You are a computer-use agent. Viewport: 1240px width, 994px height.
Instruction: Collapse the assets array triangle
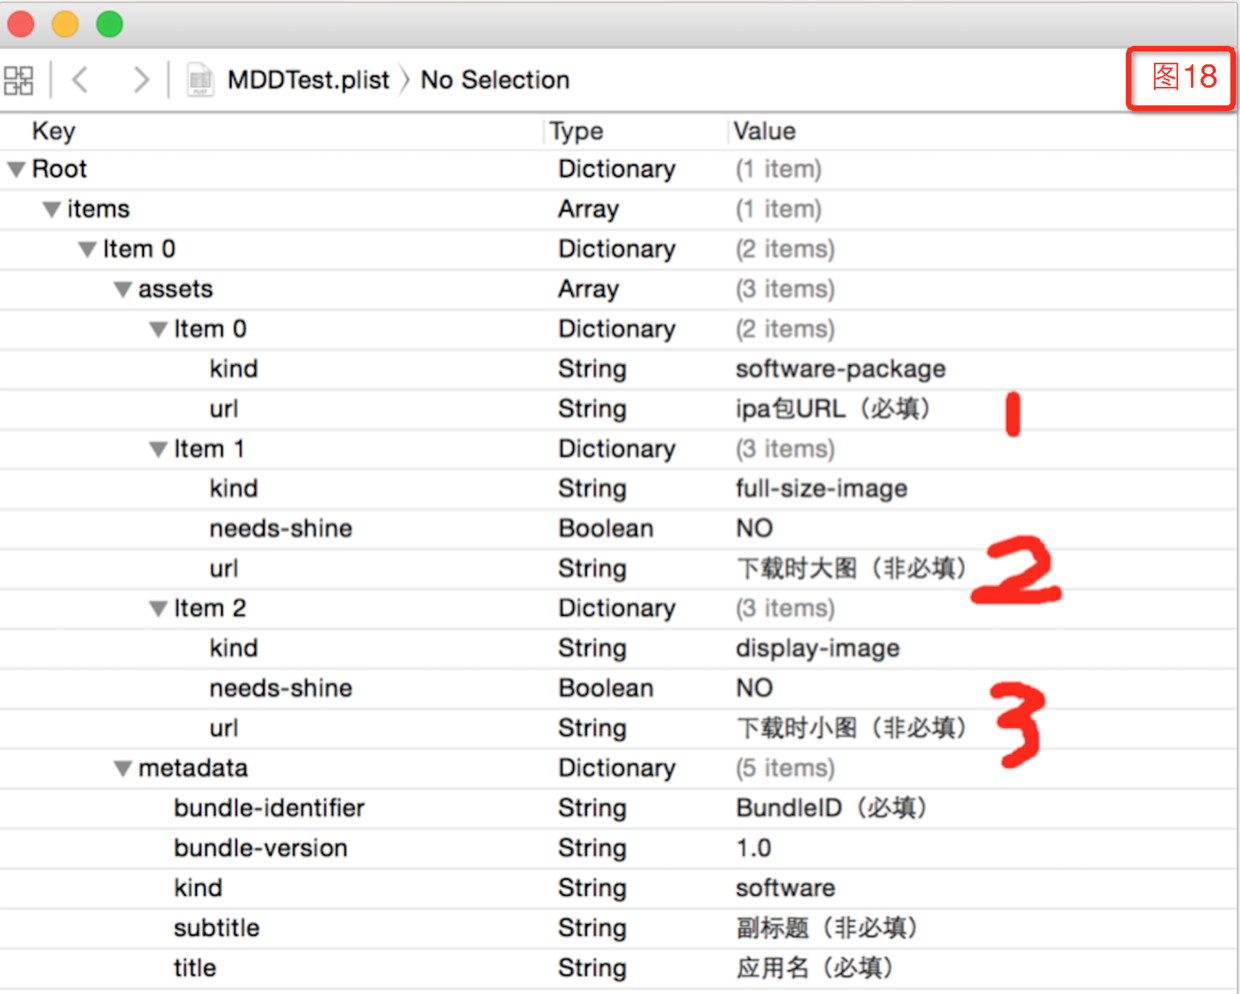(123, 290)
